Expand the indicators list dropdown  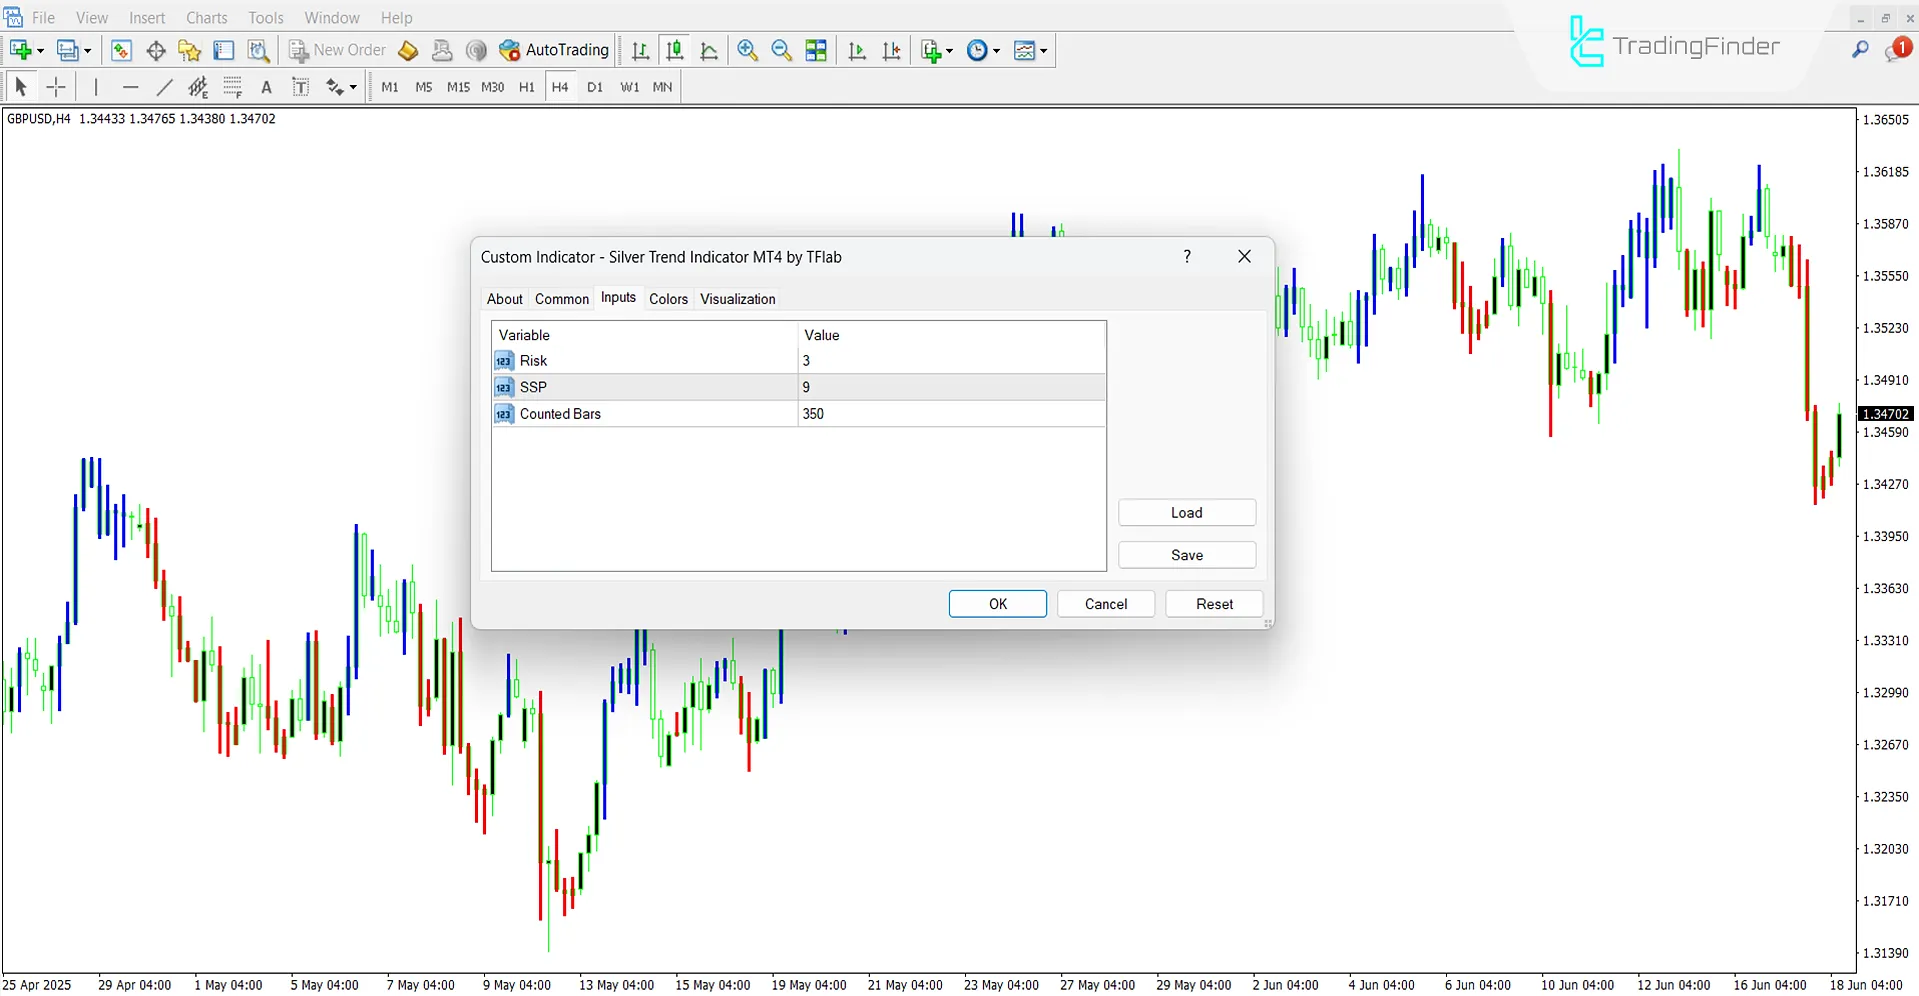949,51
